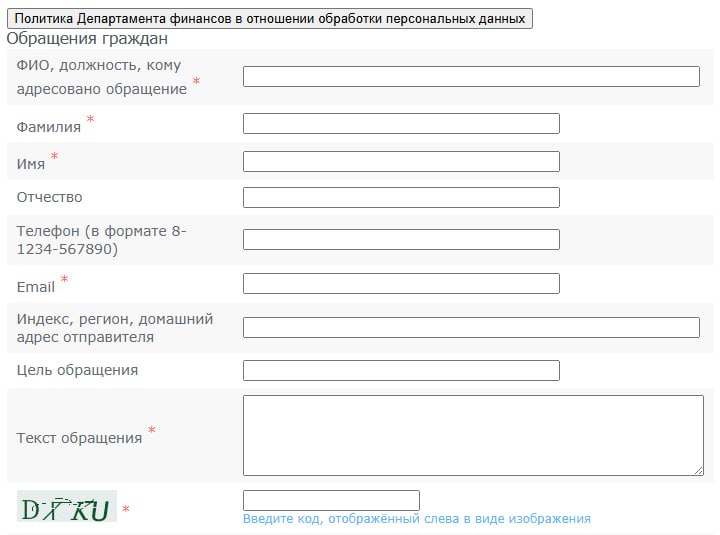Click the red asterisk beside captcha
720x535 pixels.
[126, 509]
